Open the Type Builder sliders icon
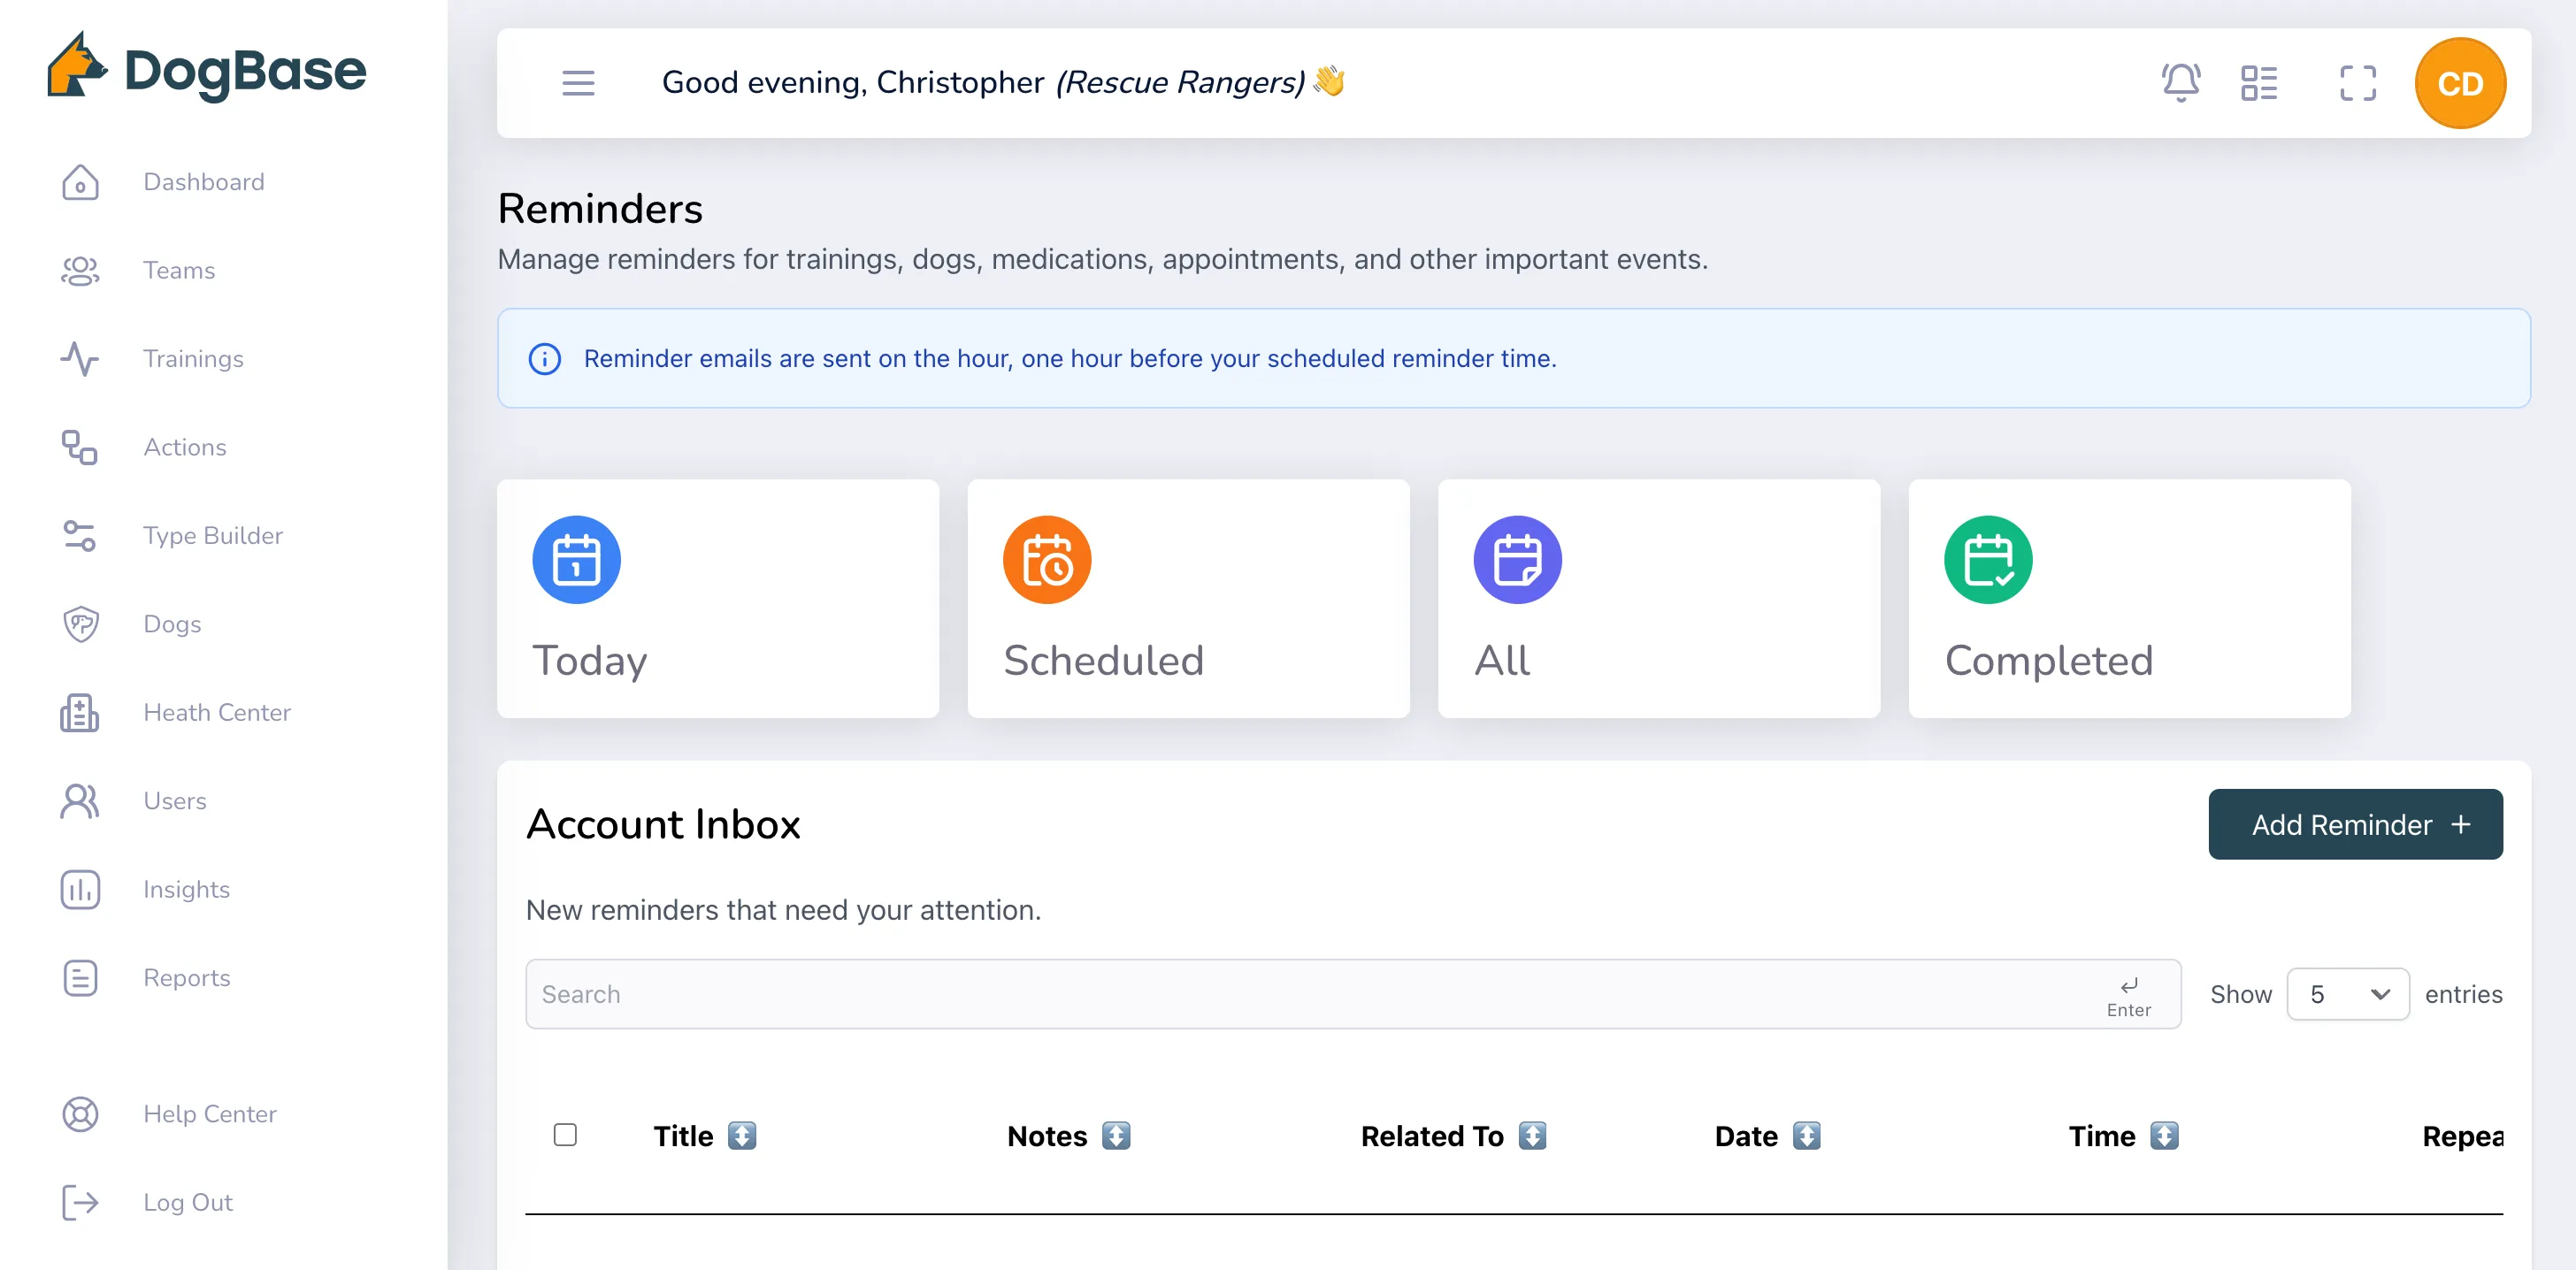 coord(80,535)
